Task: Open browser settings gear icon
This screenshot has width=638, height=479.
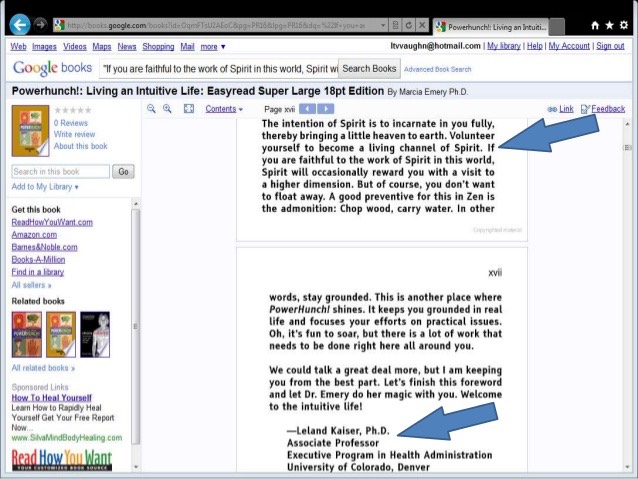Action: (x=624, y=25)
